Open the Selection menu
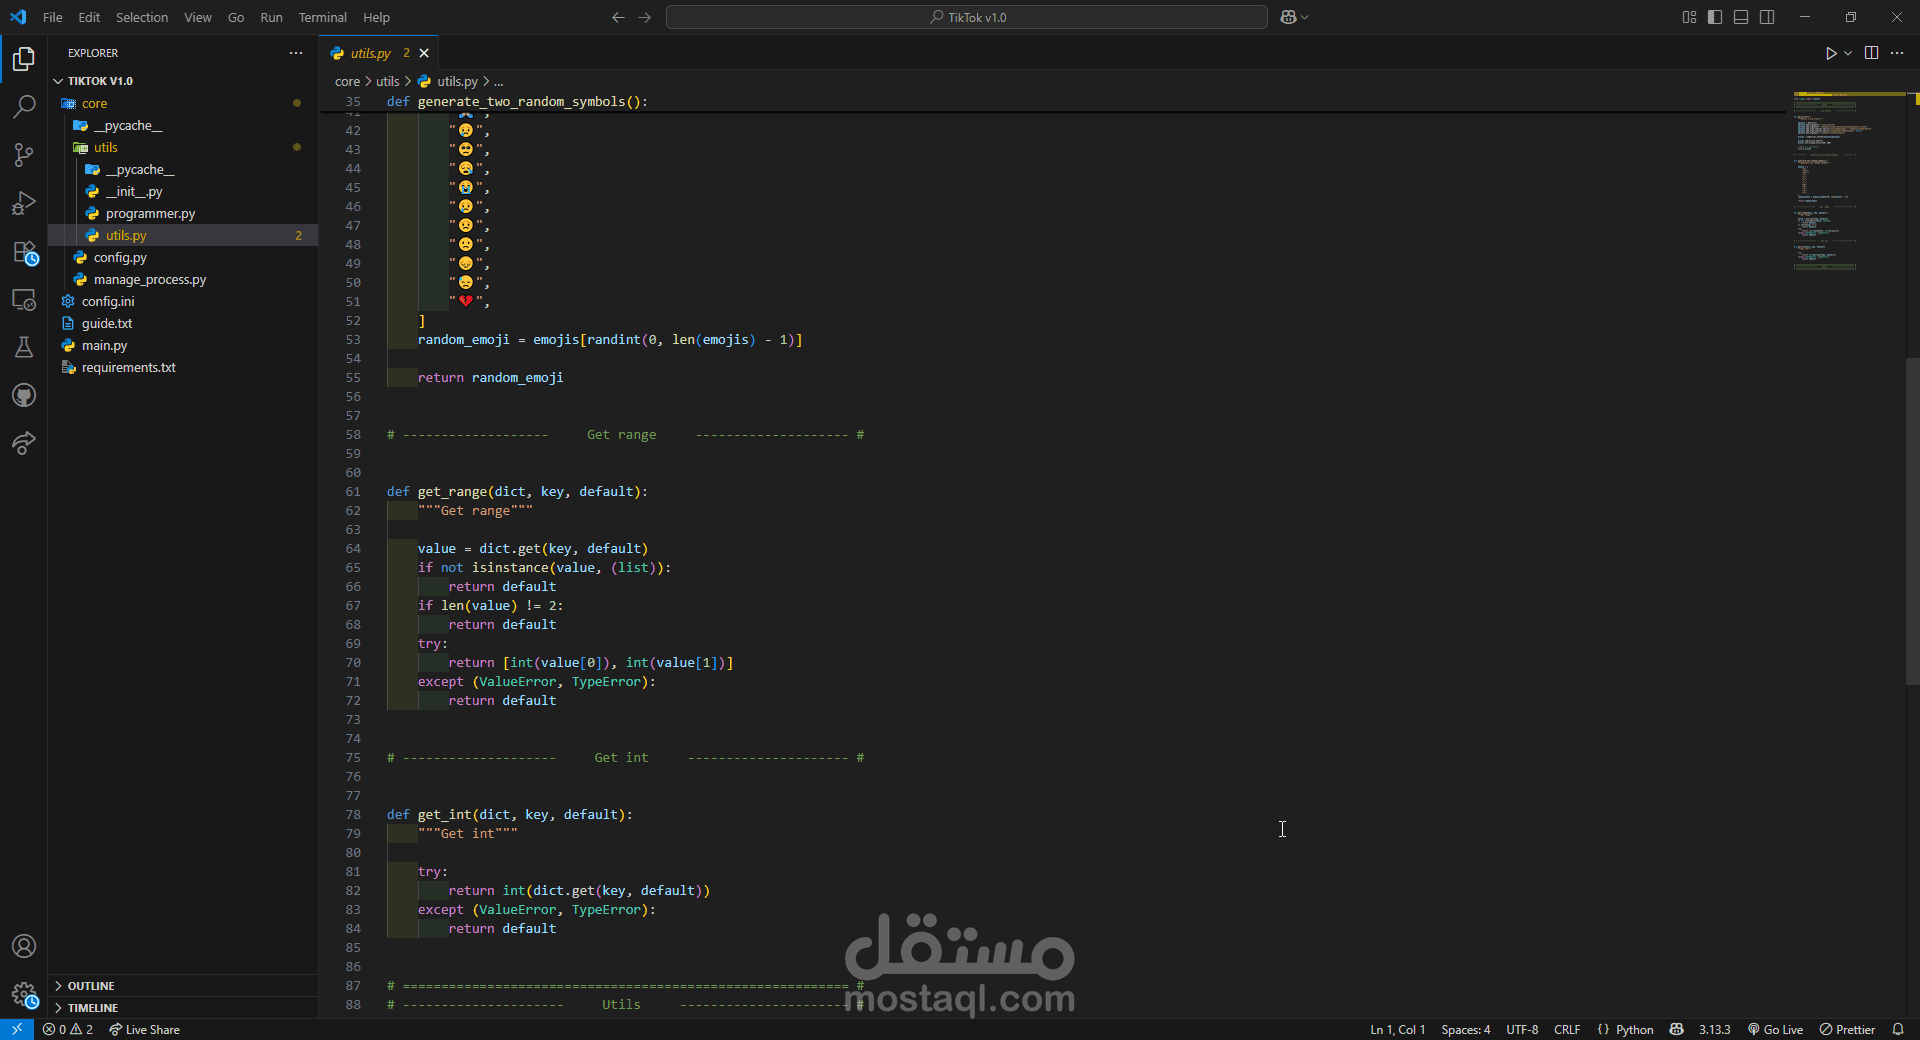This screenshot has width=1920, height=1040. (x=142, y=17)
